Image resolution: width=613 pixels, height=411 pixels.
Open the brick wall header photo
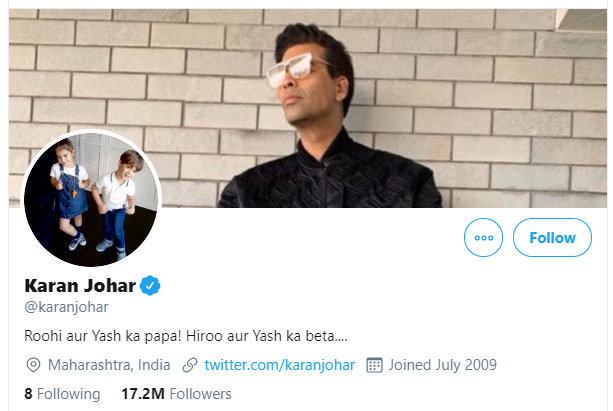tap(308, 108)
